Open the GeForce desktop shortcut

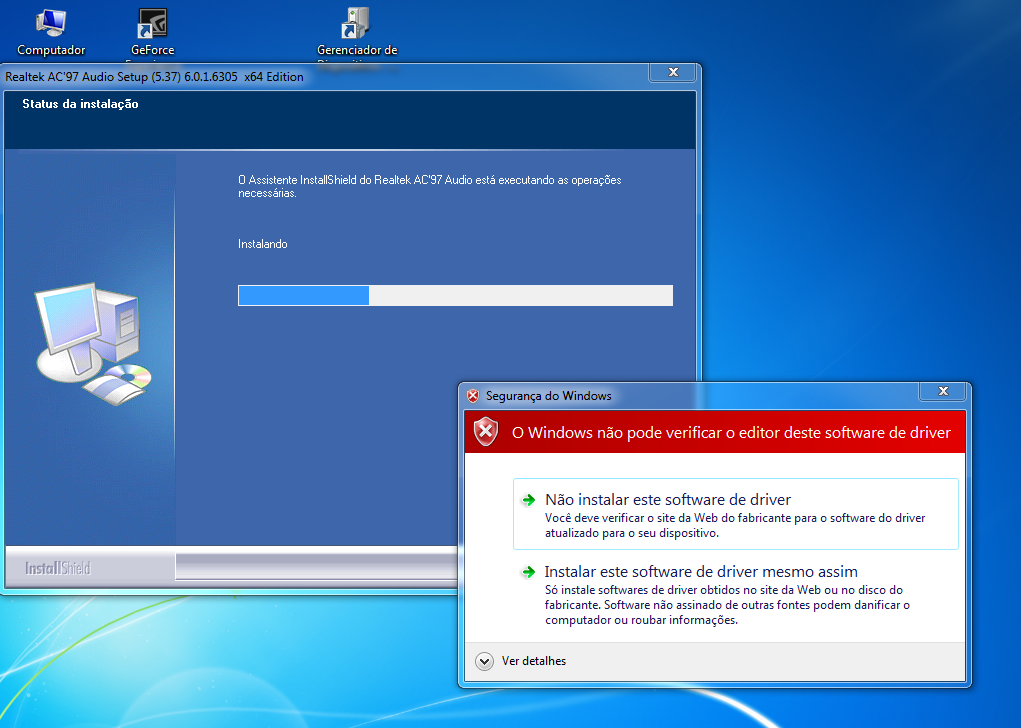pyautogui.click(x=153, y=33)
